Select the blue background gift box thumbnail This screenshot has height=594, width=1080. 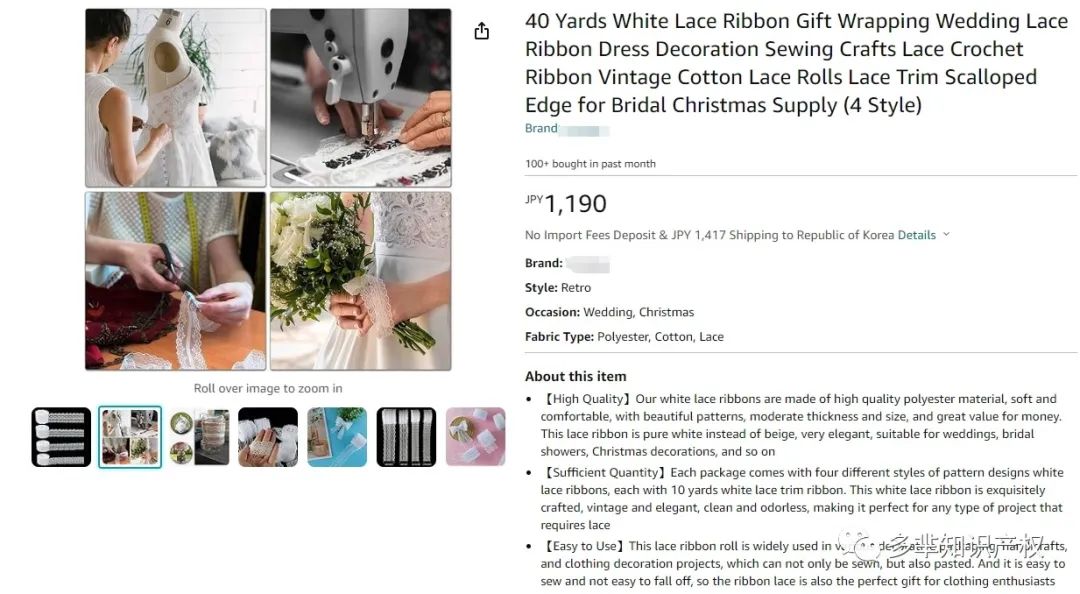pos(337,437)
